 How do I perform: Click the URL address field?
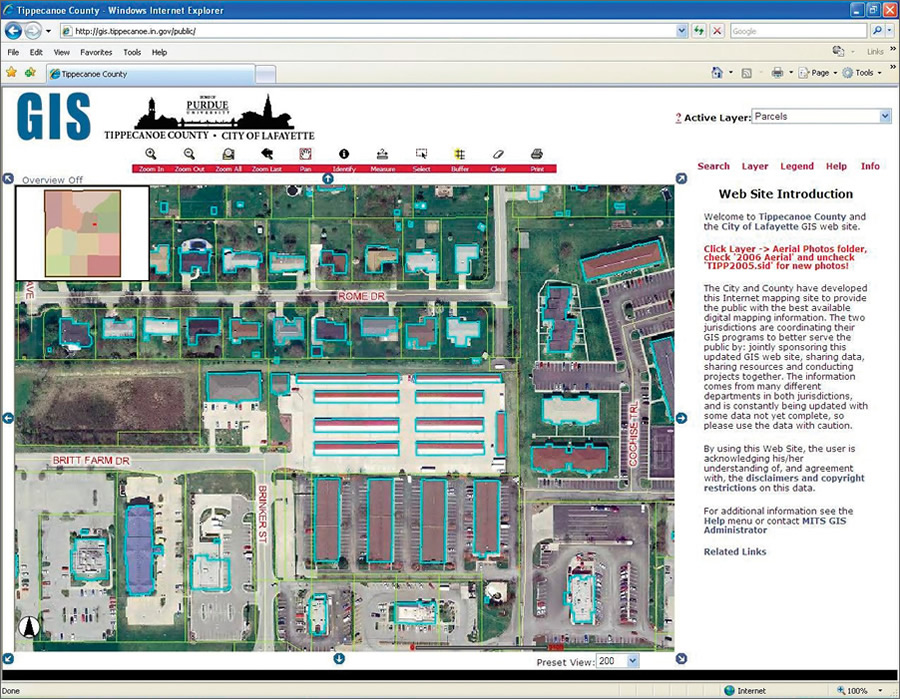pos(367,31)
